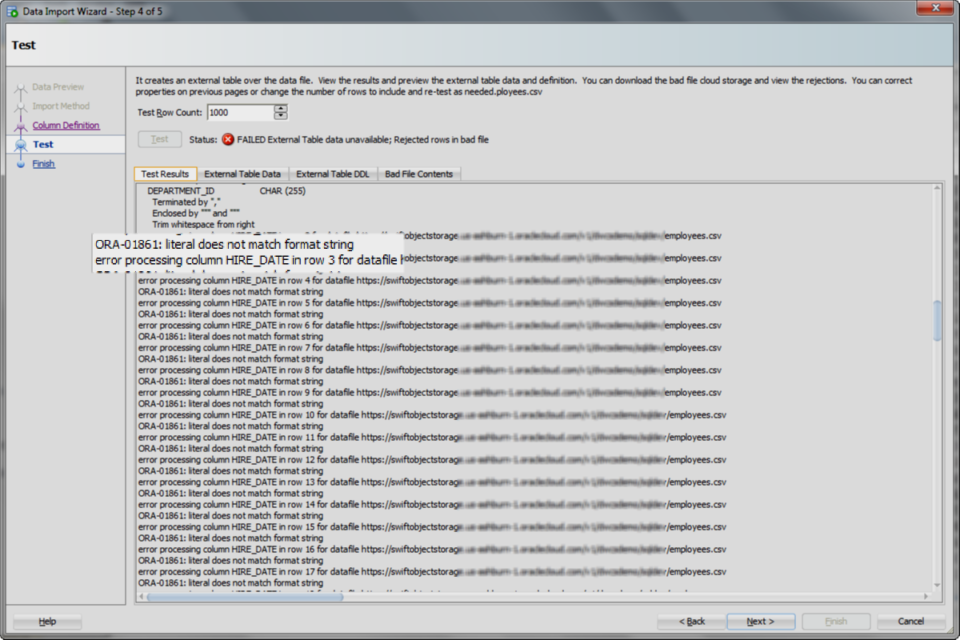960x640 pixels.
Task: Switch to the External Table Data tab
Action: [x=243, y=173]
